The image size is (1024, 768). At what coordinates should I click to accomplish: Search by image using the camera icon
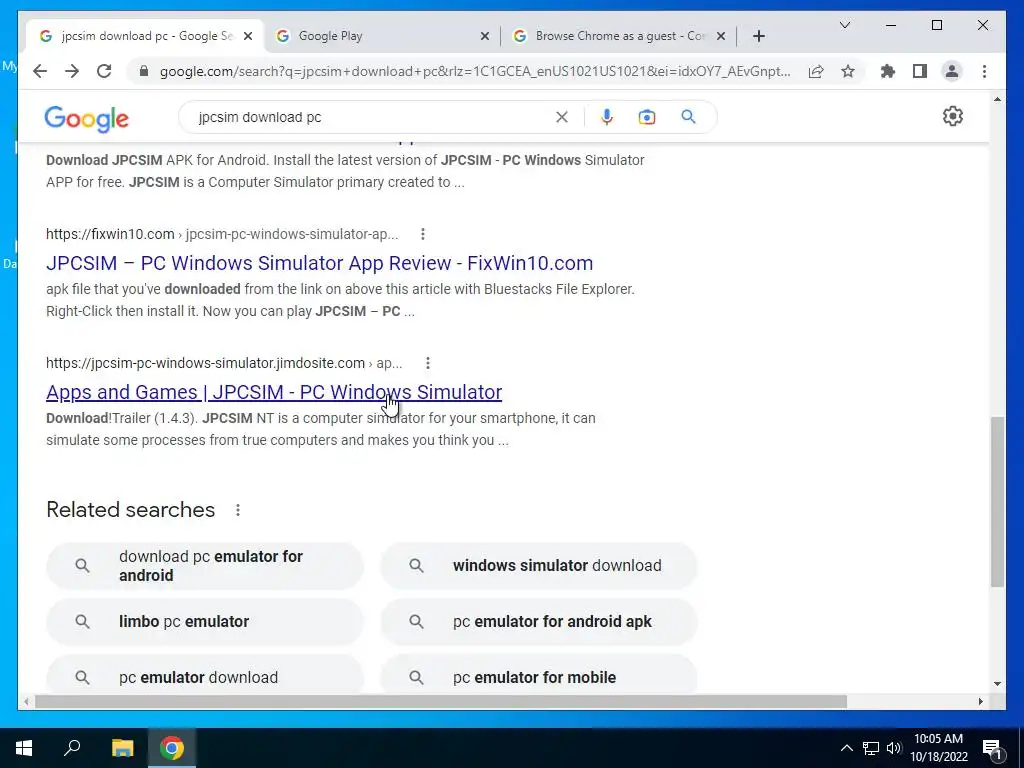pyautogui.click(x=647, y=117)
